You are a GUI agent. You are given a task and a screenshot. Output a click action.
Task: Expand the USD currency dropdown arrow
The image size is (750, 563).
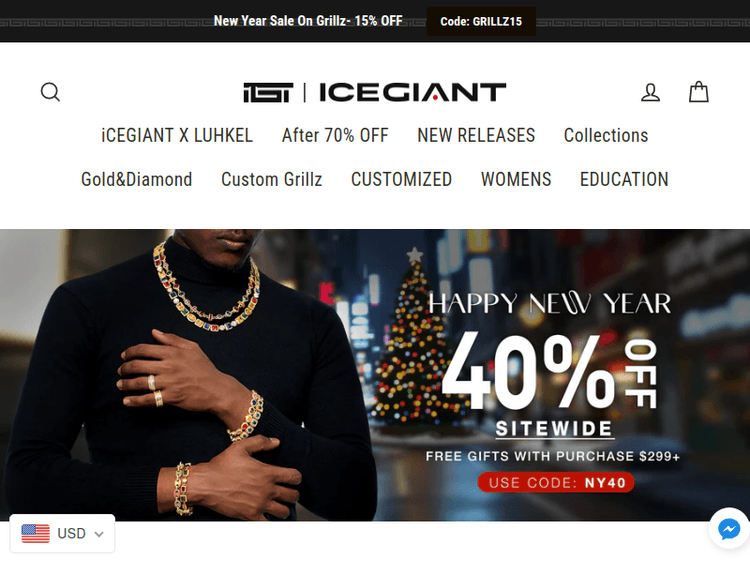[x=99, y=534]
